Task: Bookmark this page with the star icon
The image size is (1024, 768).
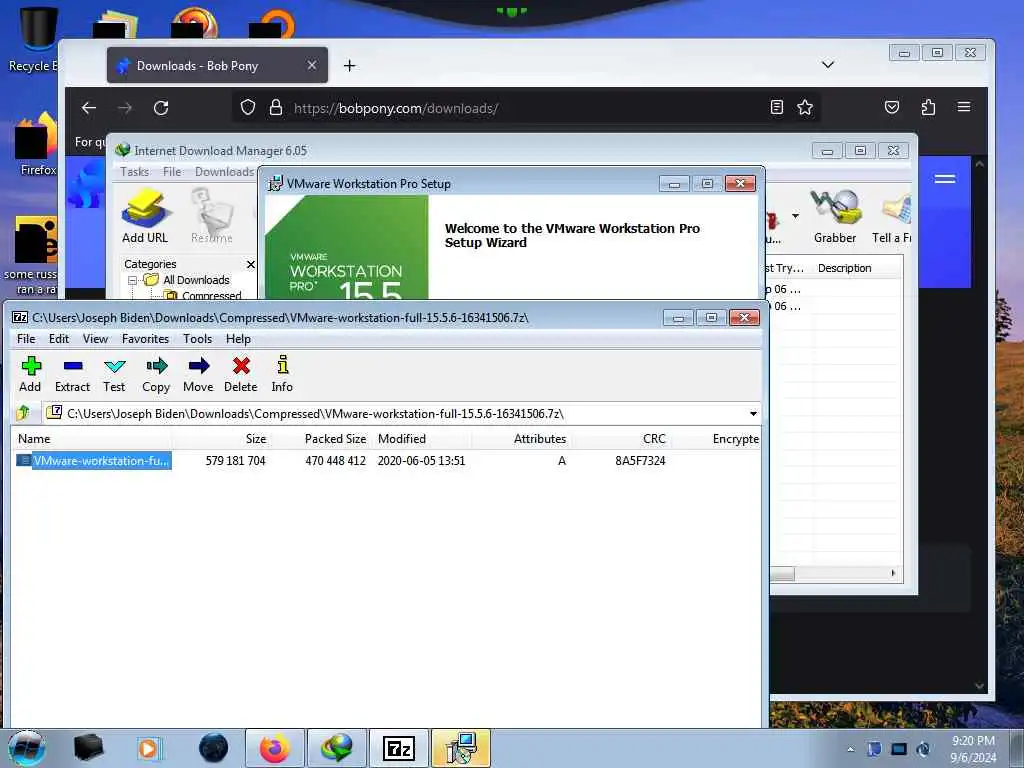Action: pyautogui.click(x=805, y=107)
